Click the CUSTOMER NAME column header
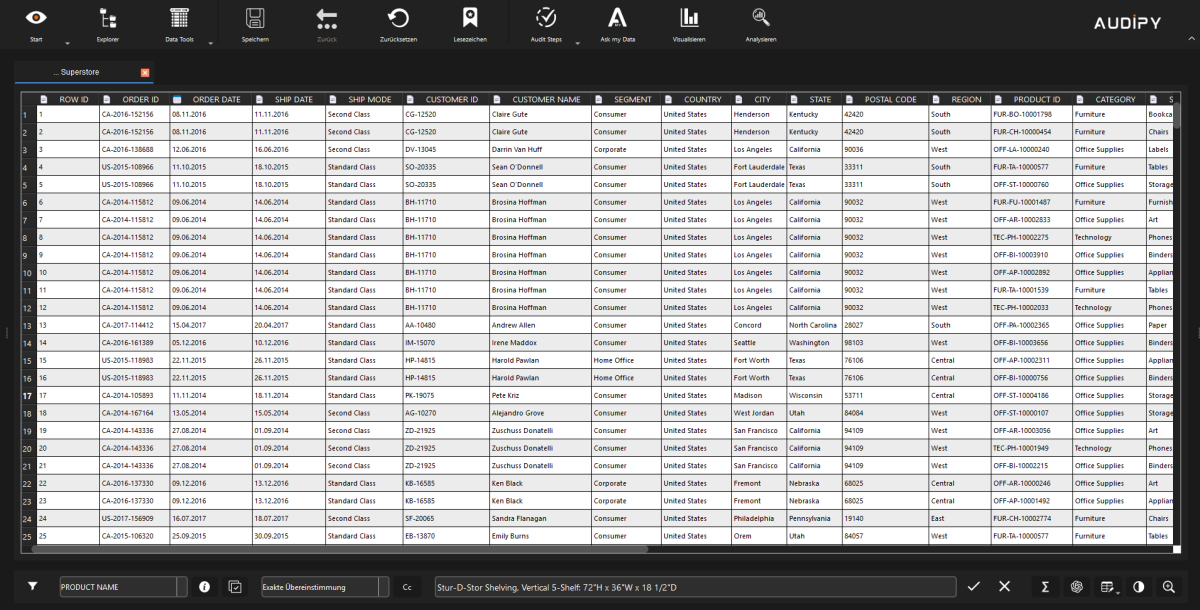1200x610 pixels. (546, 100)
